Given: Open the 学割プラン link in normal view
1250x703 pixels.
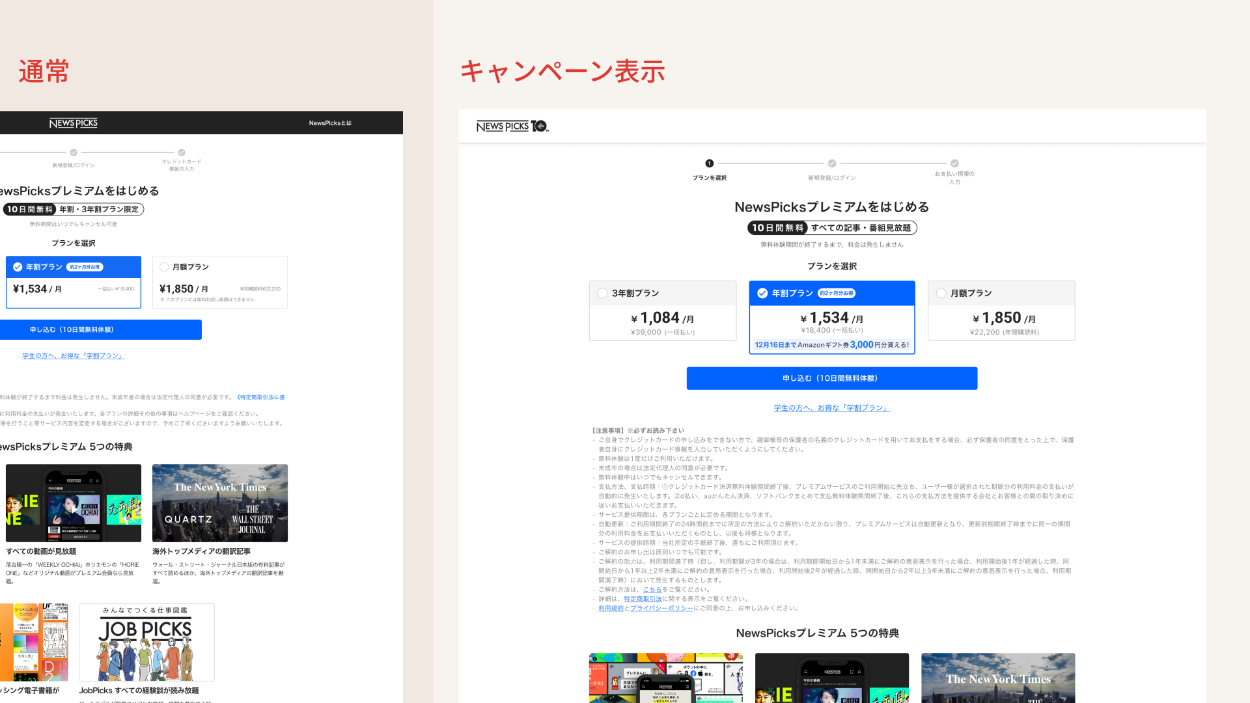Looking at the screenshot, I should 73,356.
